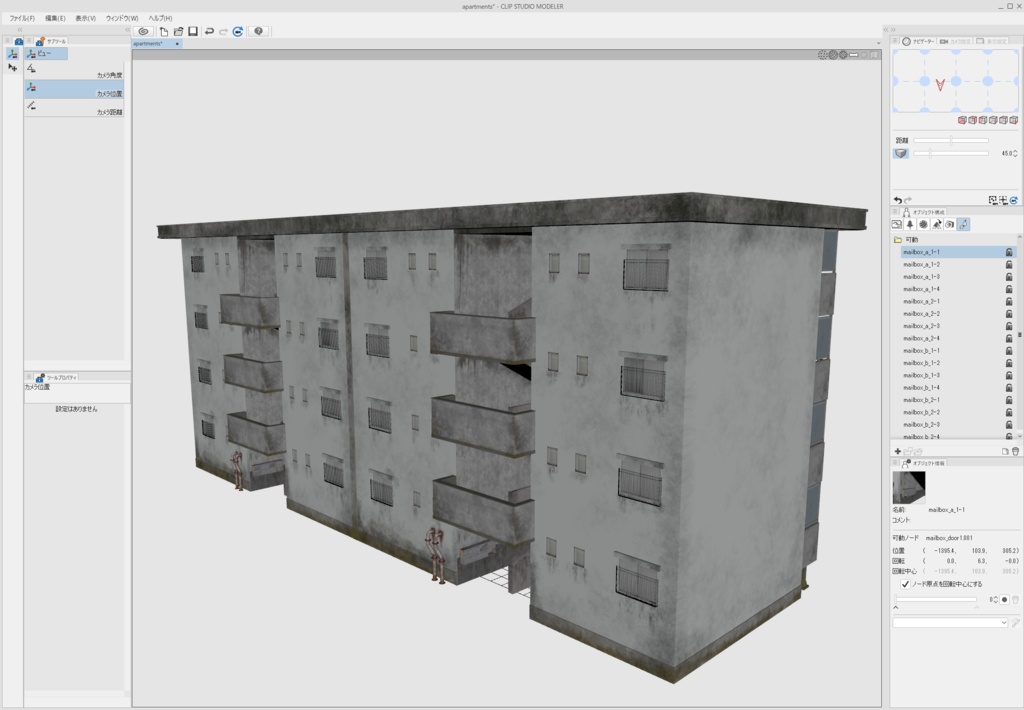Screen dimensions: 1024x710
Task: Open the Help toolbar icon
Action: (x=258, y=31)
